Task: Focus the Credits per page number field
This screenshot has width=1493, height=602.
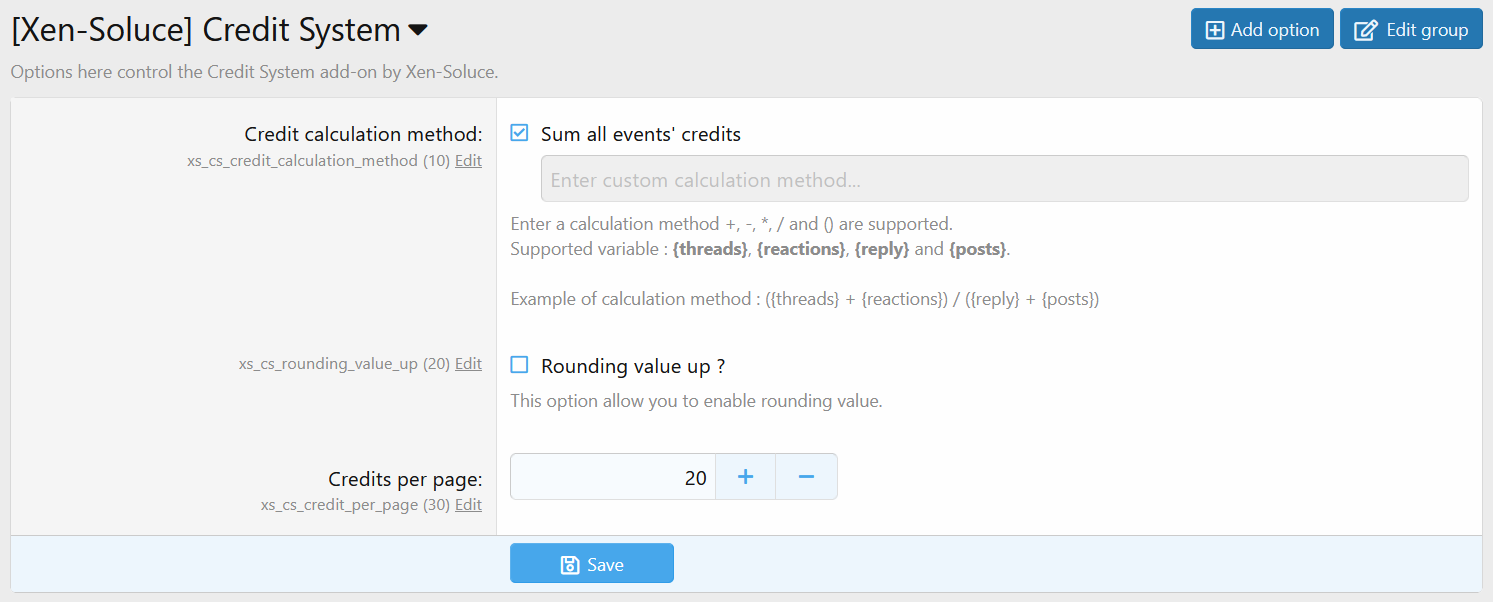Action: [x=613, y=477]
